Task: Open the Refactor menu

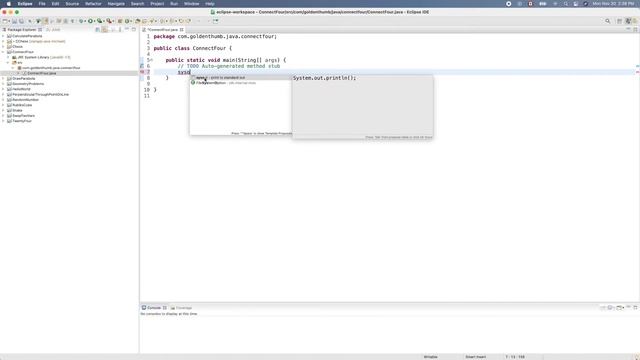Action: pyautogui.click(x=93, y=4)
